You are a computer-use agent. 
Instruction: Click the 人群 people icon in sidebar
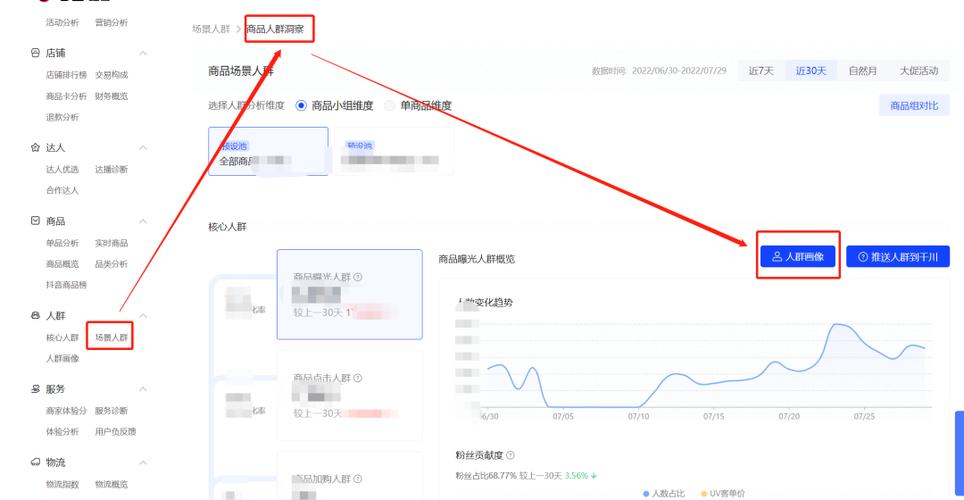[36, 315]
